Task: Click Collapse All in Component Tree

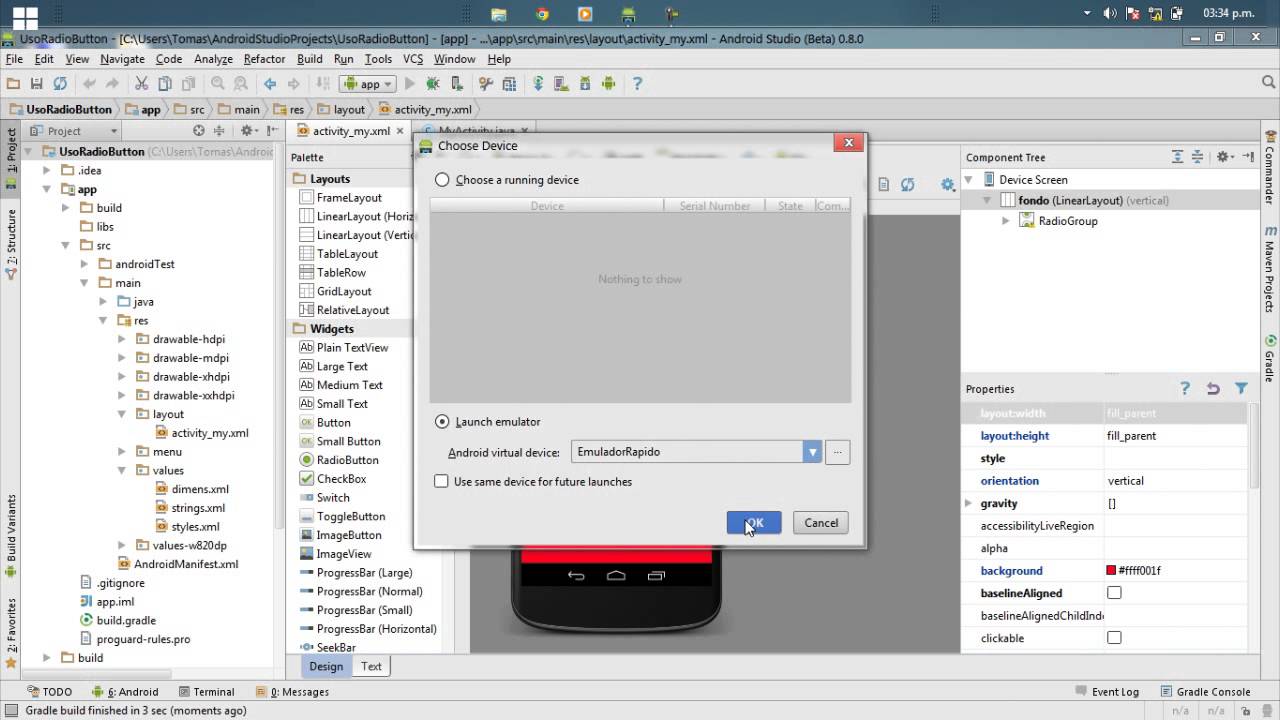Action: click(x=1199, y=157)
